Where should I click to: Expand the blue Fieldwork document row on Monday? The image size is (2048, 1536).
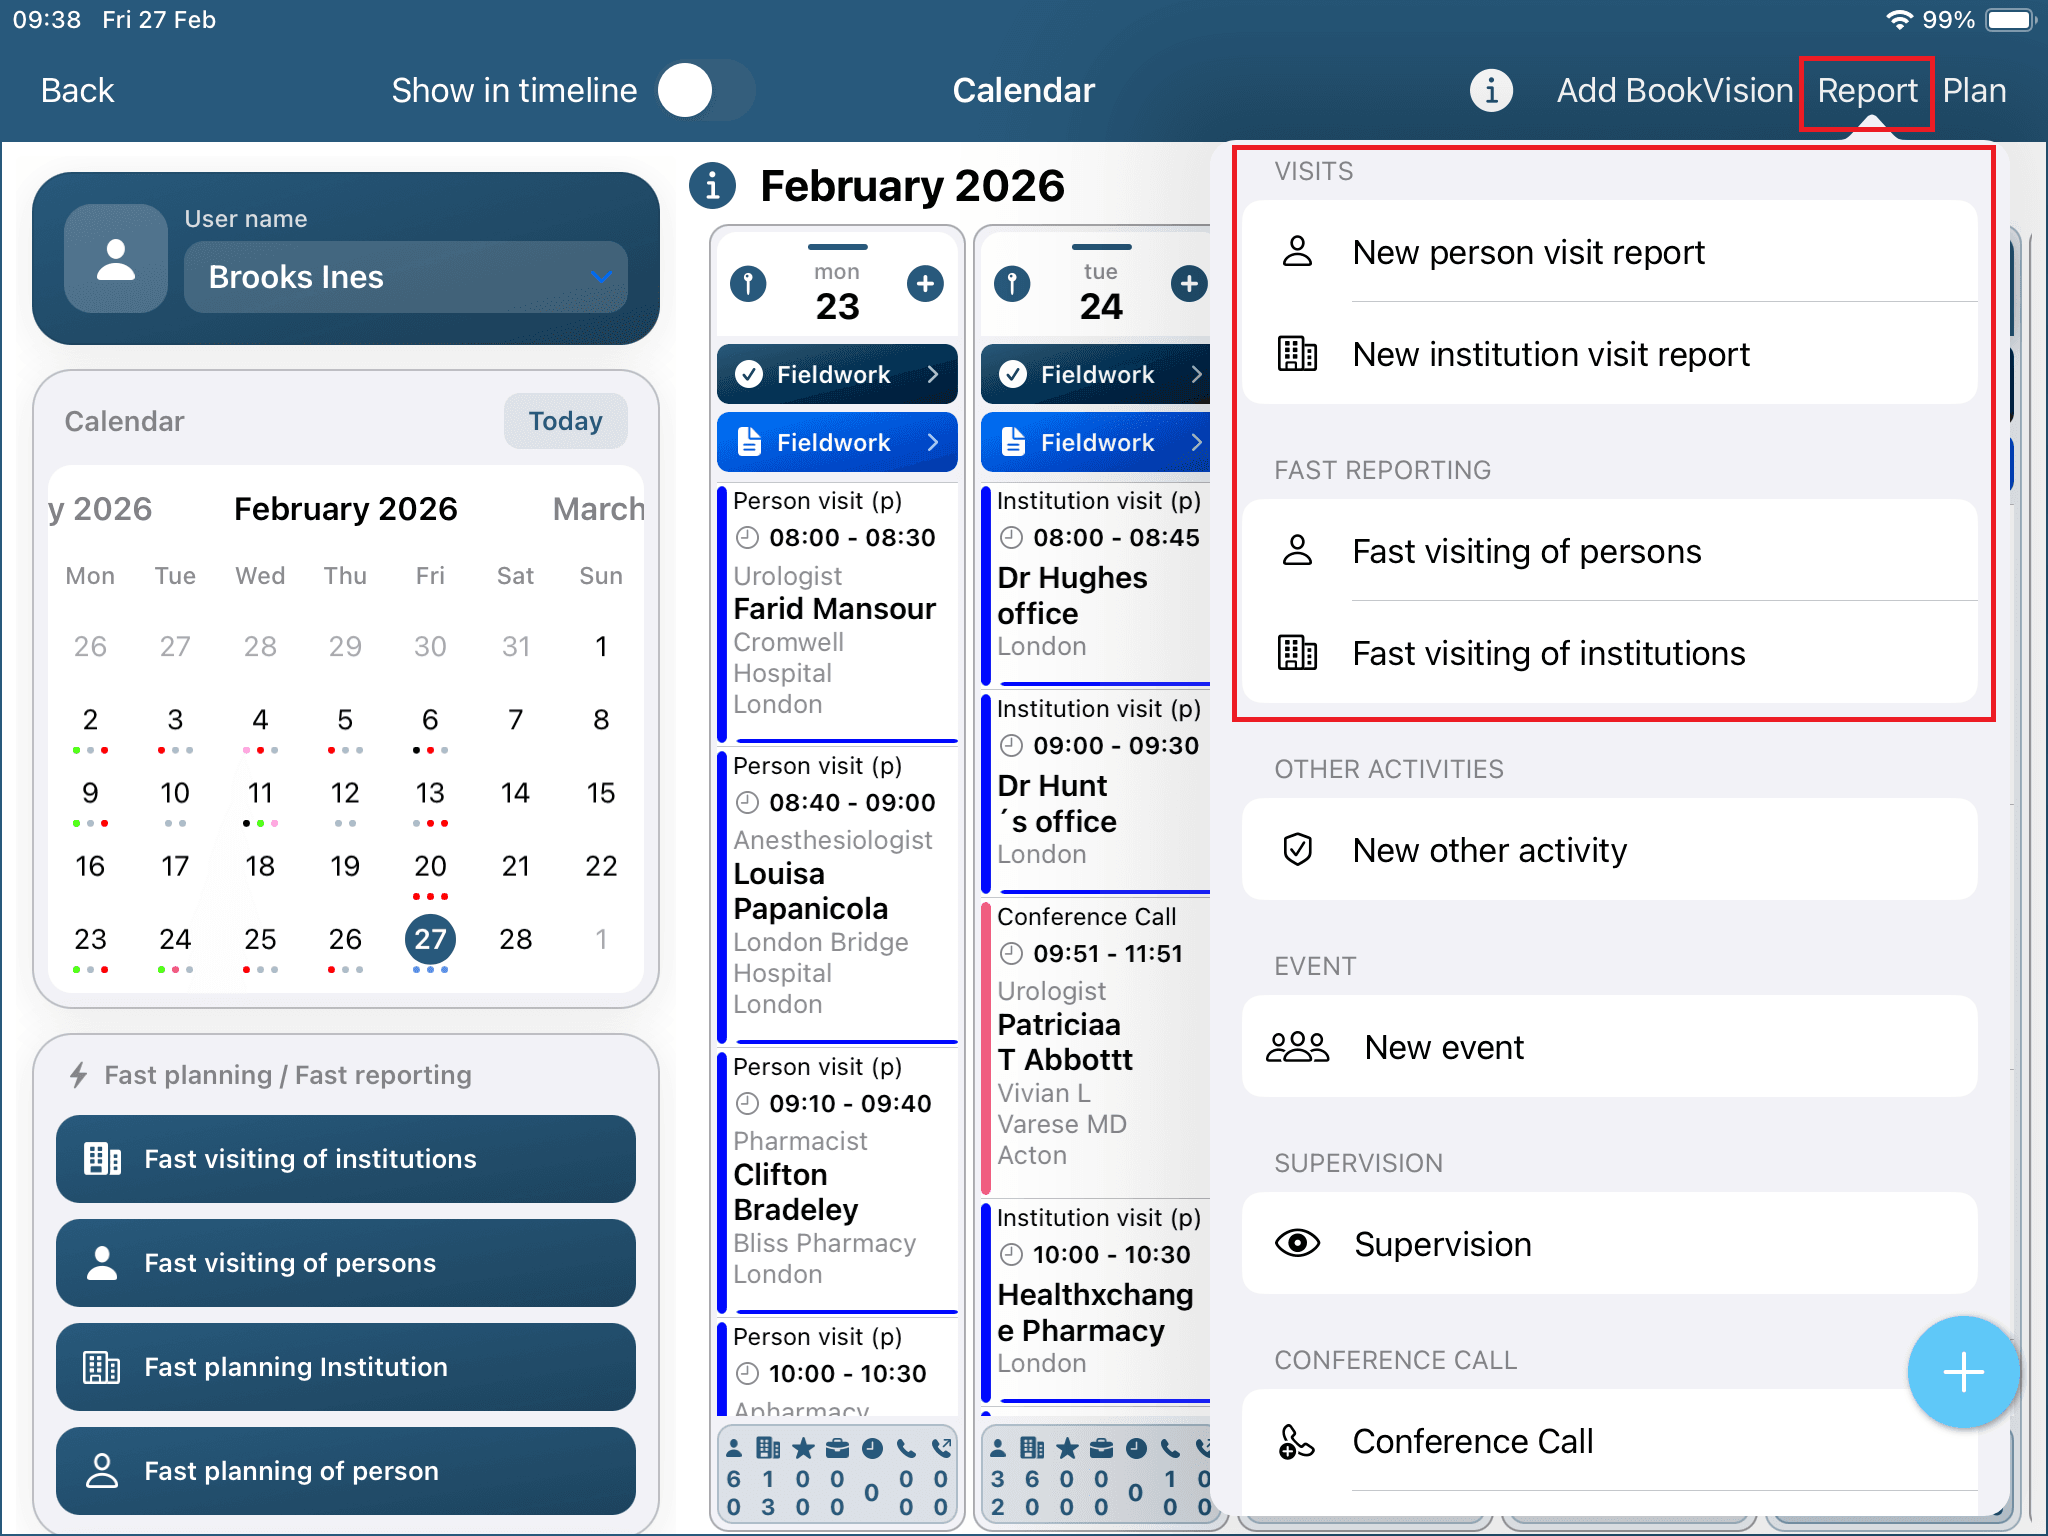(x=837, y=442)
